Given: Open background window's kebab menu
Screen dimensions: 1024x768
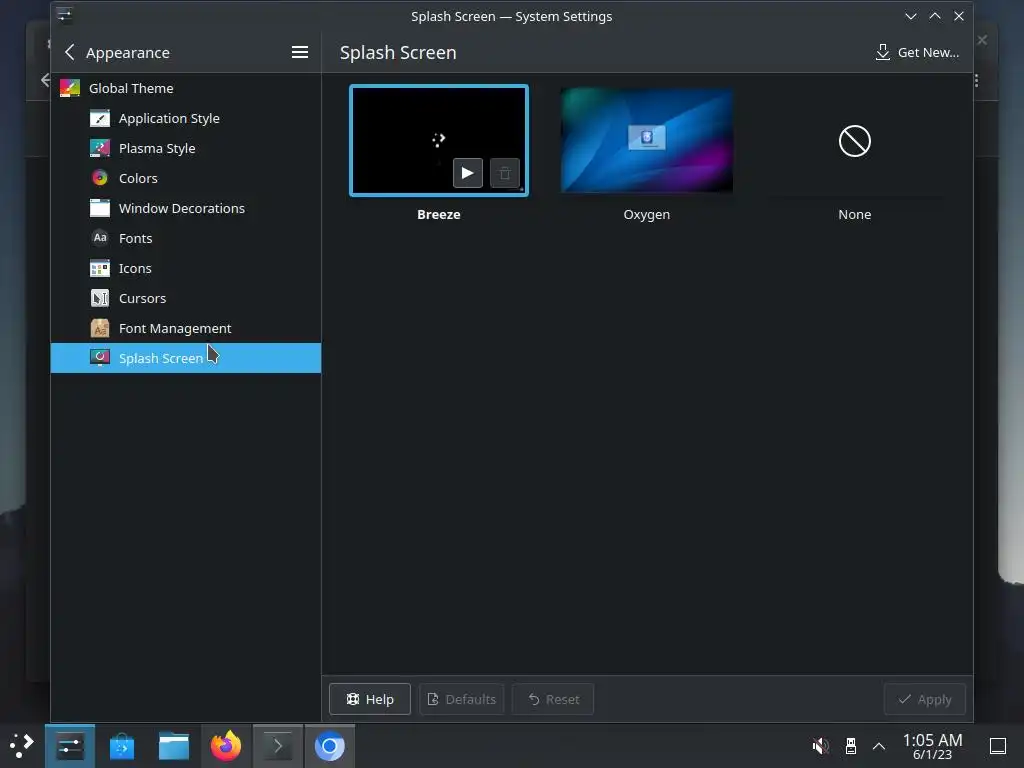Looking at the screenshot, I should tap(976, 80).
